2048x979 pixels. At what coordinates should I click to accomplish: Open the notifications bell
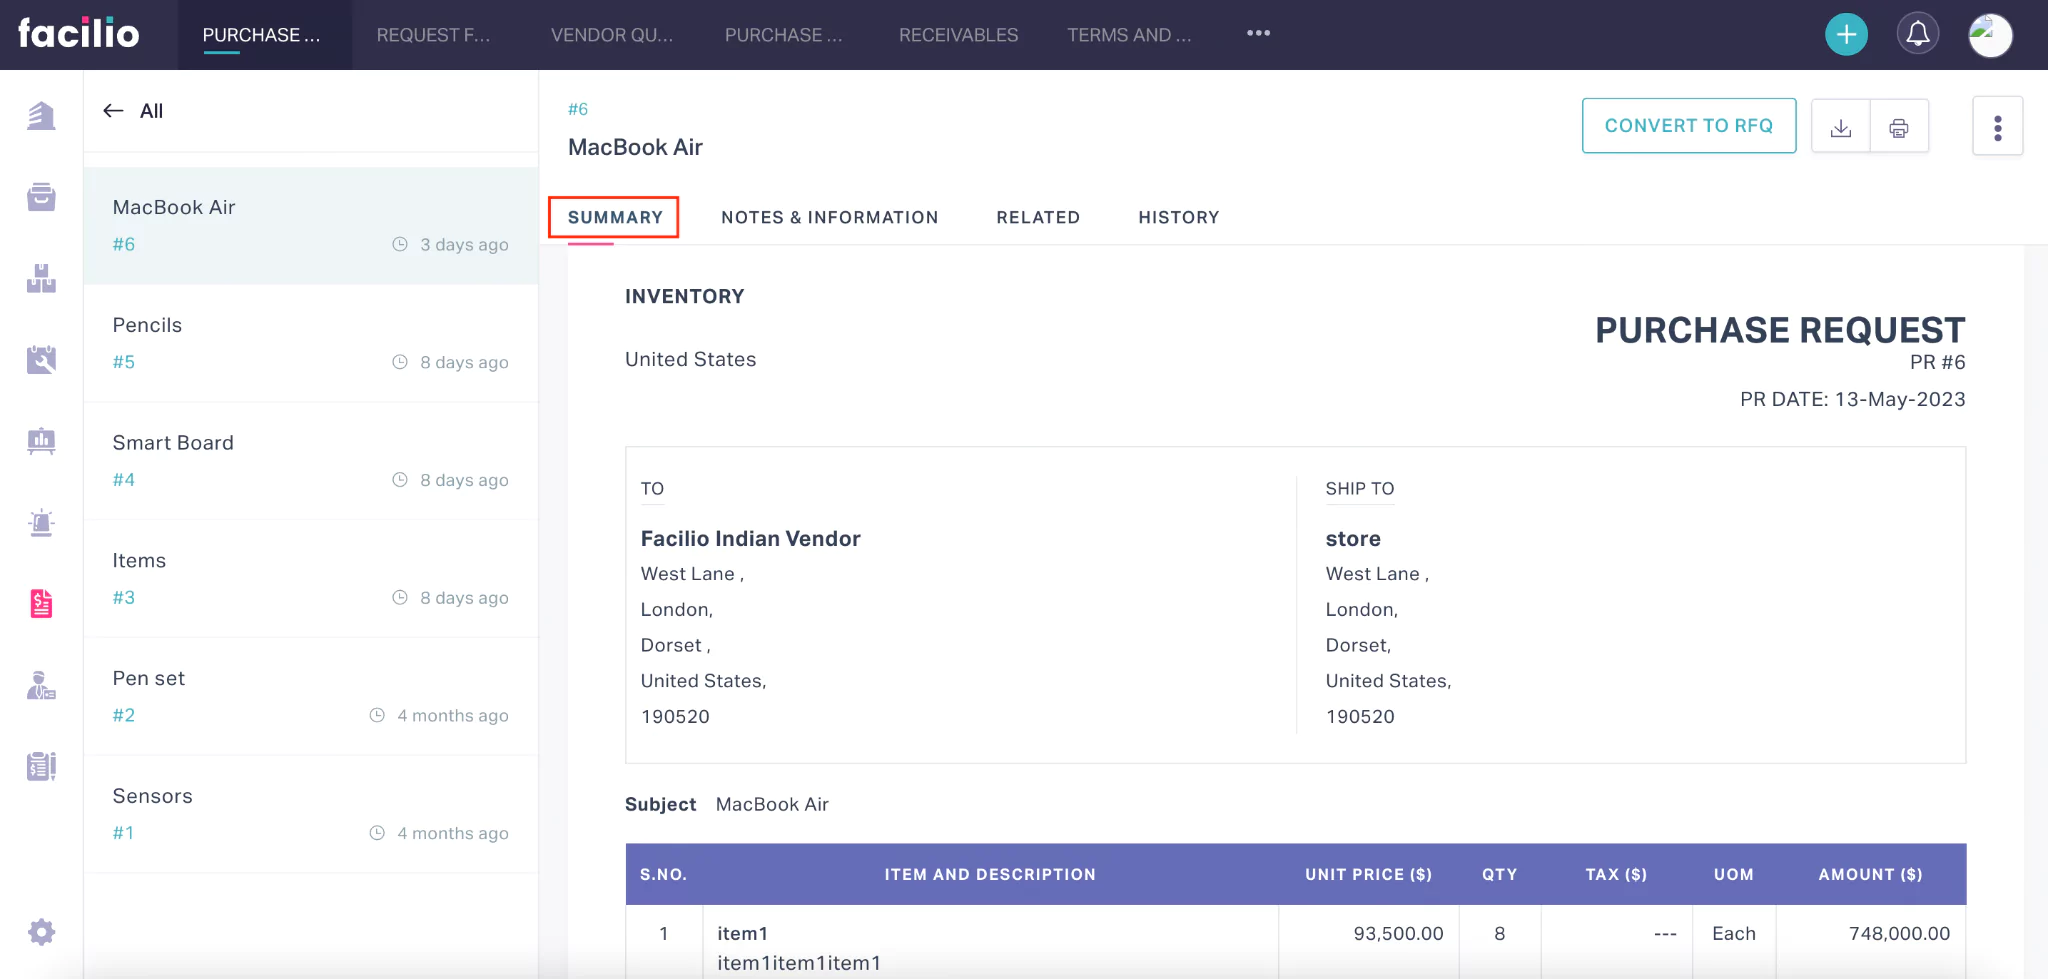pos(1918,35)
